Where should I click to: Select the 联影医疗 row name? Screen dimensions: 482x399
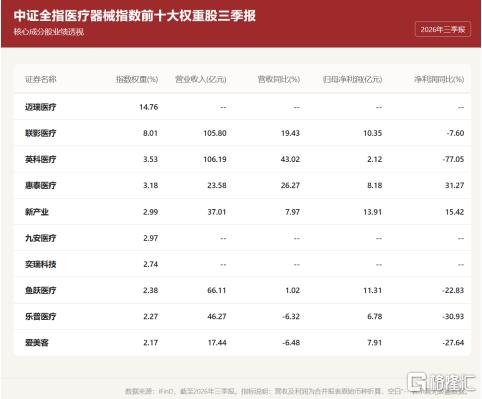coord(41,133)
